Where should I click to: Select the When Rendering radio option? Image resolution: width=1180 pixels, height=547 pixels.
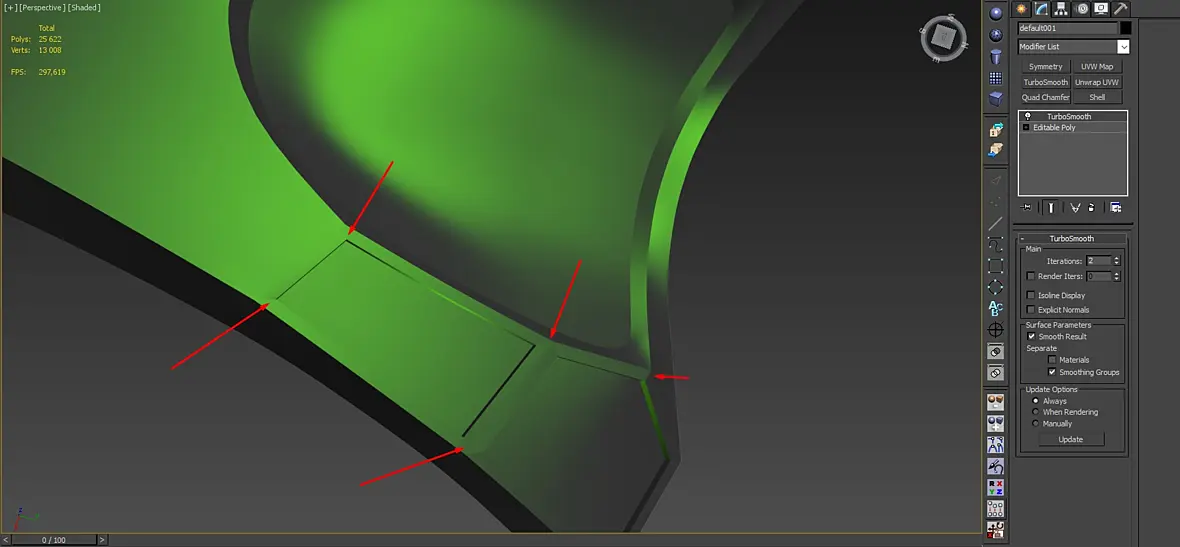click(1036, 412)
